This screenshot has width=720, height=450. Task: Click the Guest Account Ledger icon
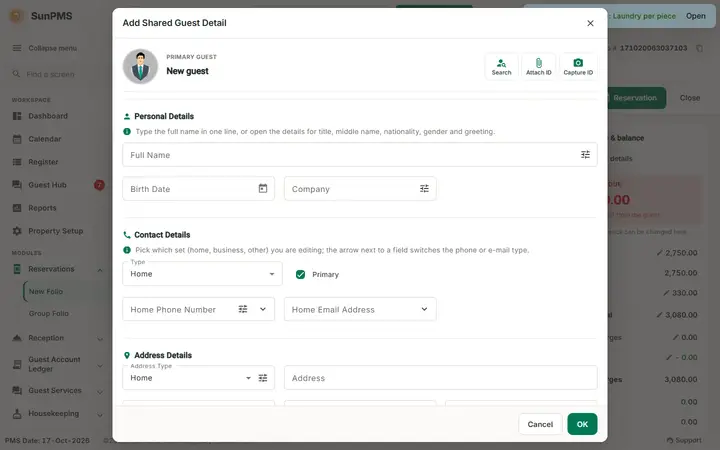(17, 364)
